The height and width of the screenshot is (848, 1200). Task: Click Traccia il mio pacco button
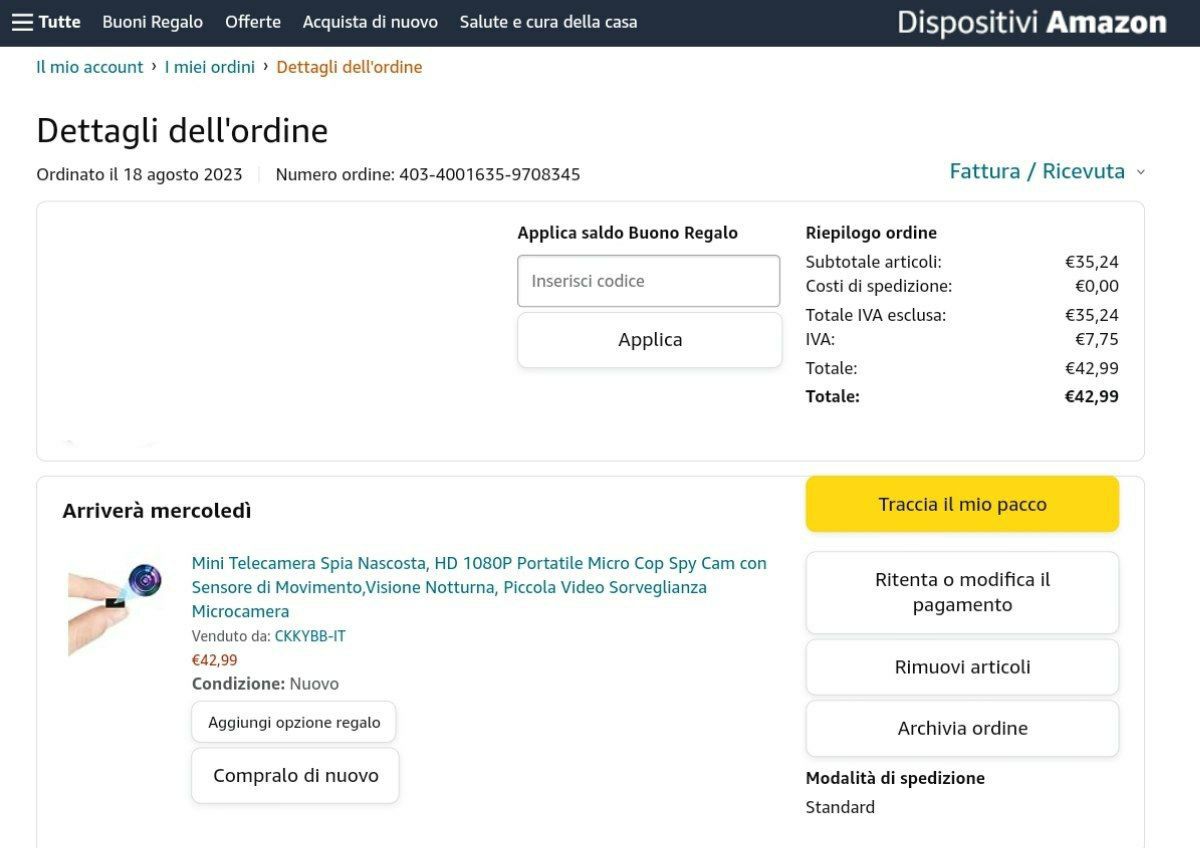click(962, 504)
